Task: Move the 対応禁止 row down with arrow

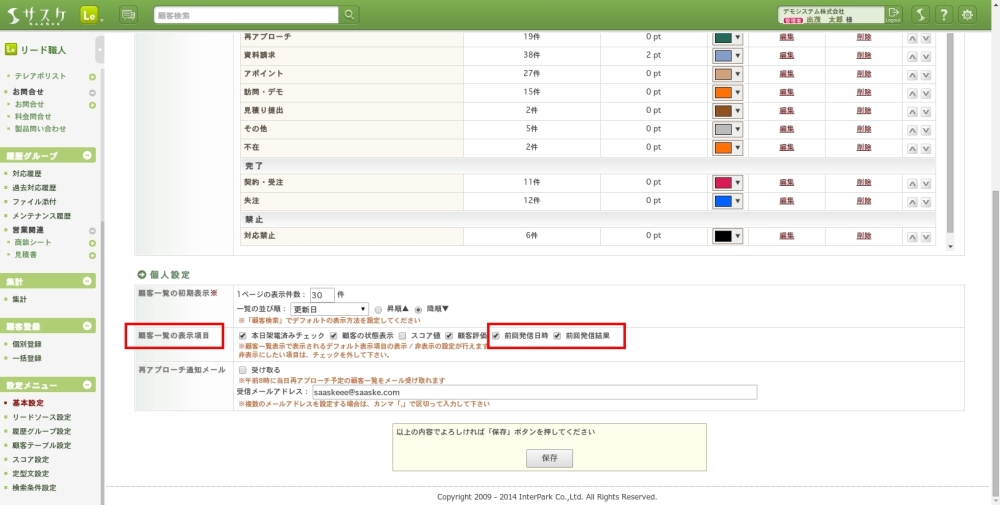Action: point(925,237)
